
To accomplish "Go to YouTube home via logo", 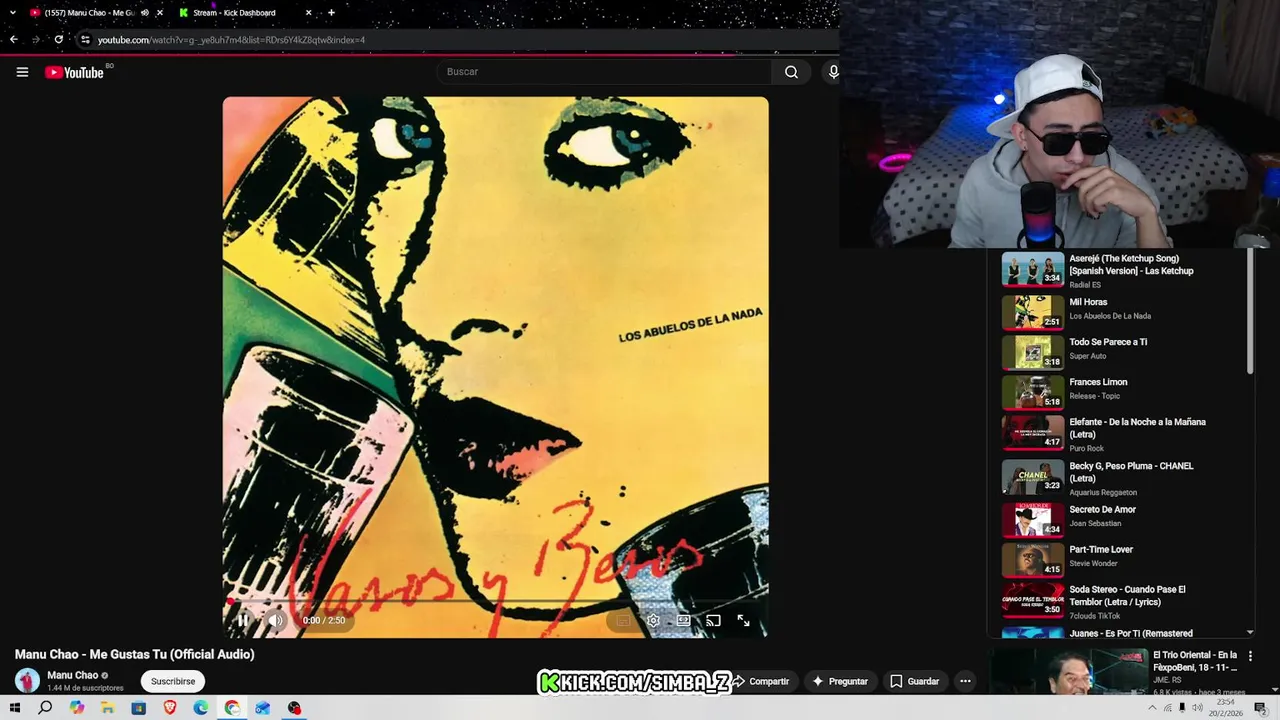I will (x=74, y=72).
